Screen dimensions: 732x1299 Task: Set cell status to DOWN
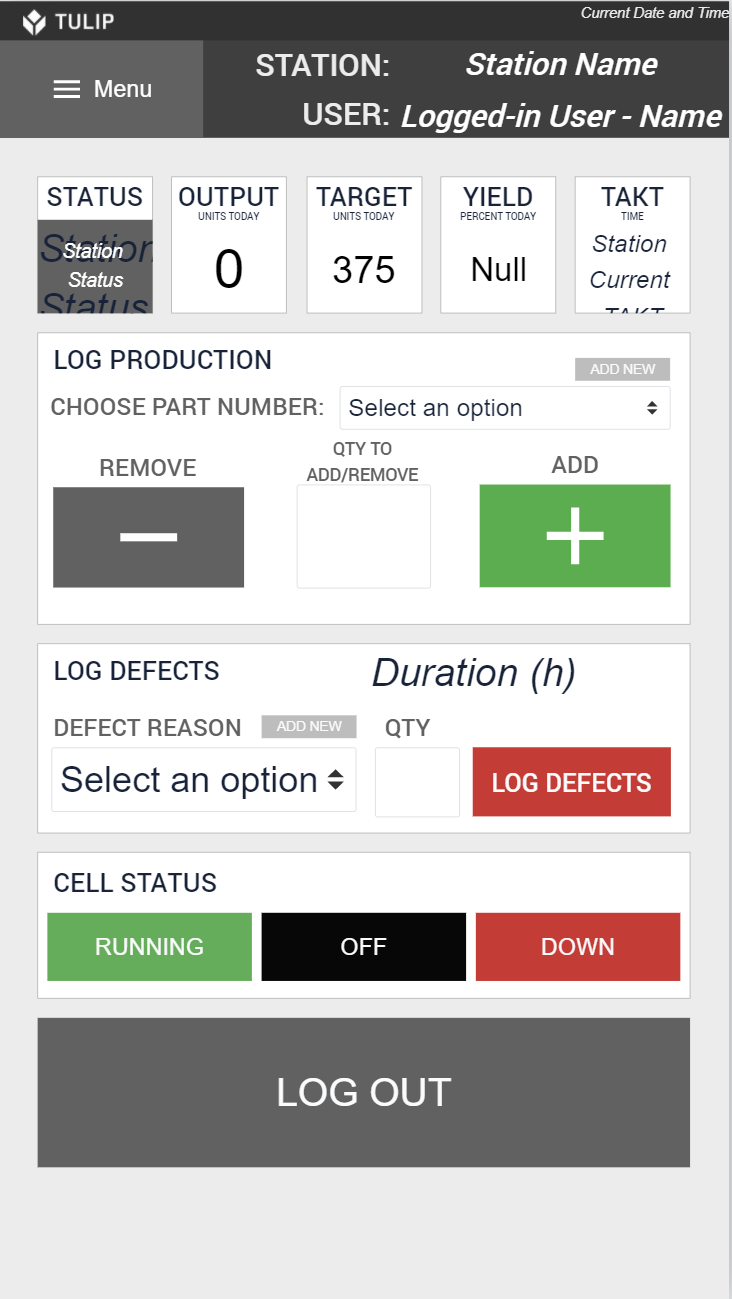coord(577,946)
